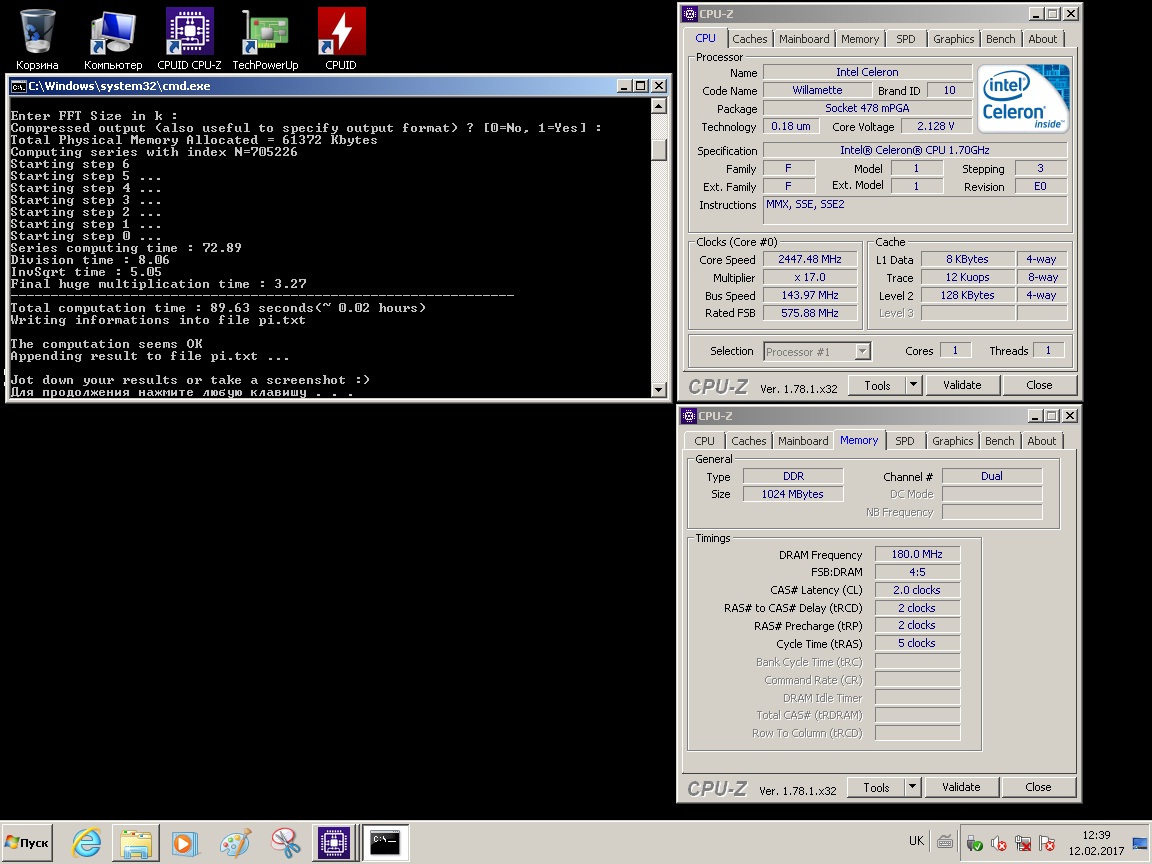Viewport: 1152px width, 864px height.
Task: Click the bottom CPU-Z window title icon
Action: click(688, 416)
